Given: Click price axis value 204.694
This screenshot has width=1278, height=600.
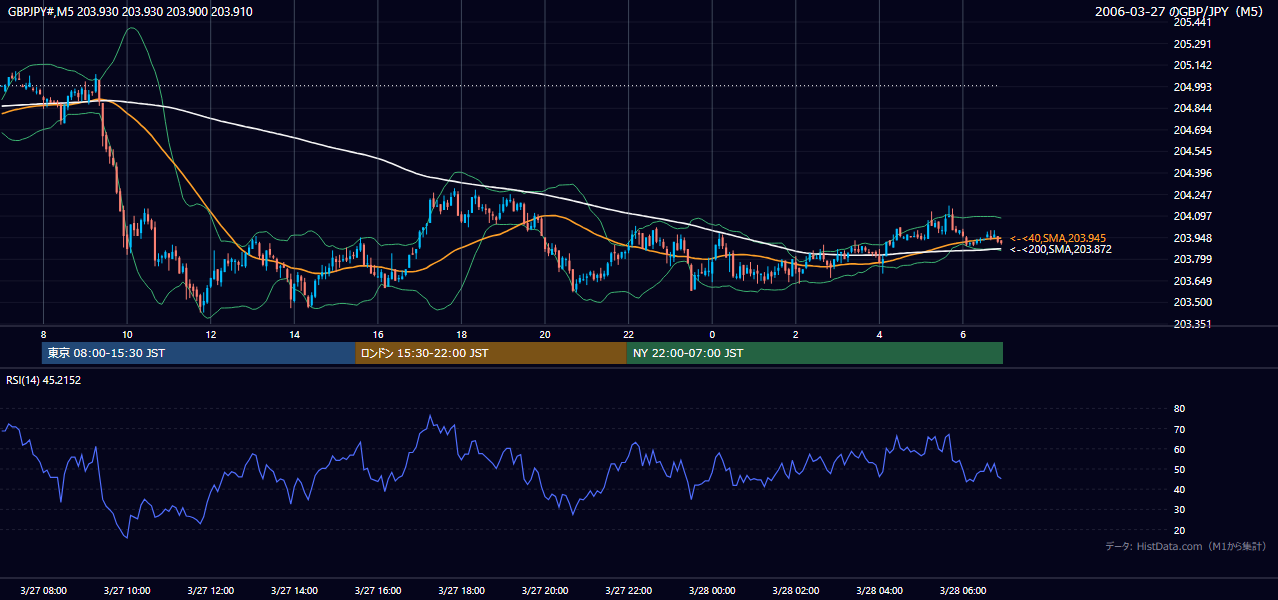Looking at the screenshot, I should point(1191,130).
